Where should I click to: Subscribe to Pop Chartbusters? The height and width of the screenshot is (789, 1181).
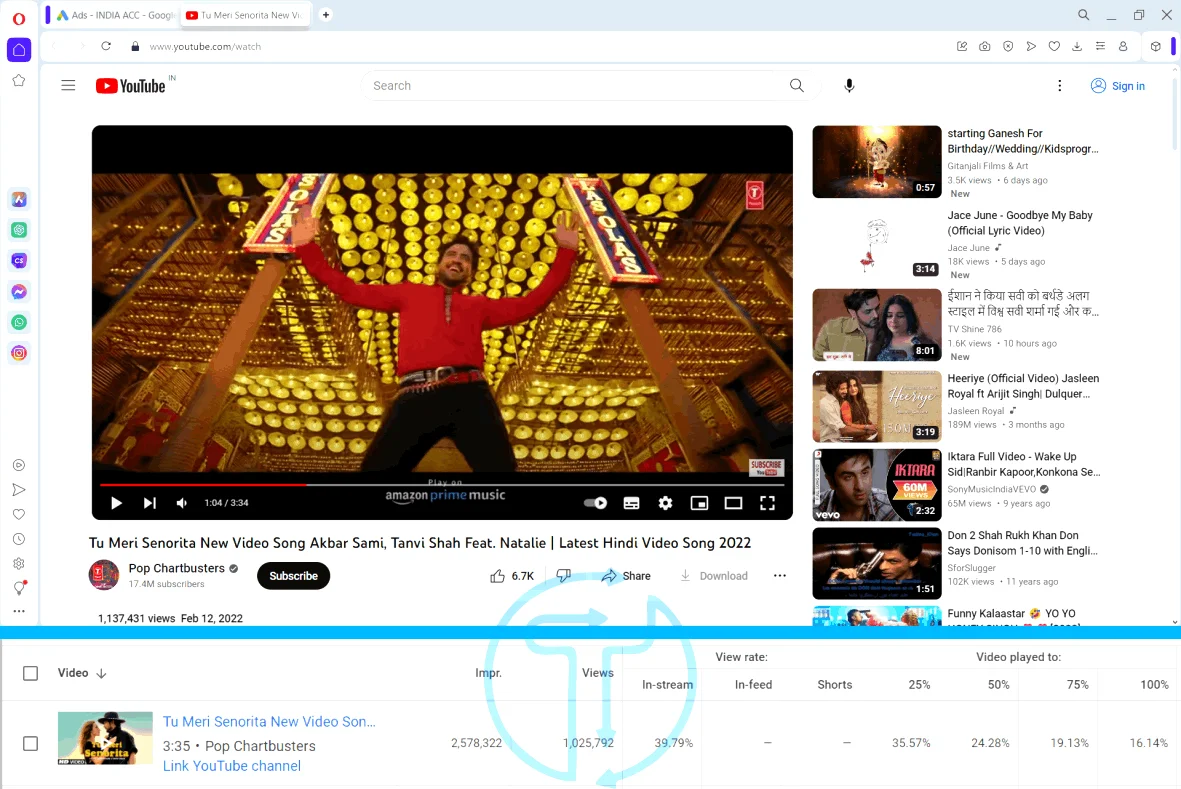coord(294,576)
